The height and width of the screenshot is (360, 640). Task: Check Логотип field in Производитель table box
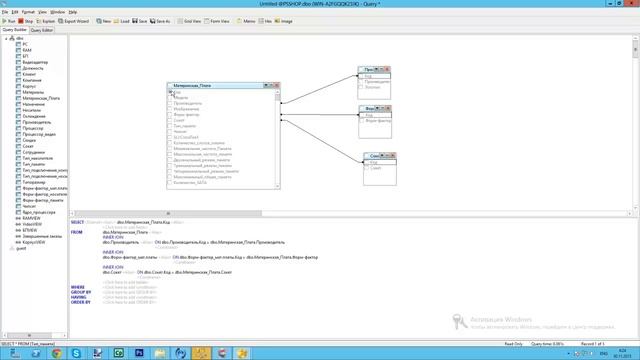tap(361, 87)
